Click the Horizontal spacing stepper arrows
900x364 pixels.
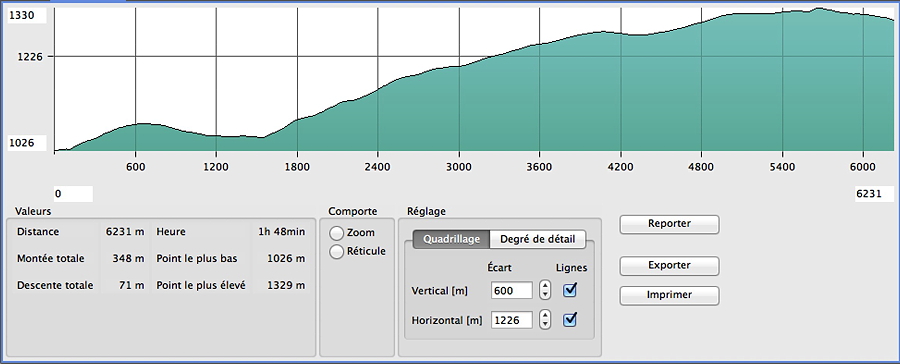coord(545,320)
